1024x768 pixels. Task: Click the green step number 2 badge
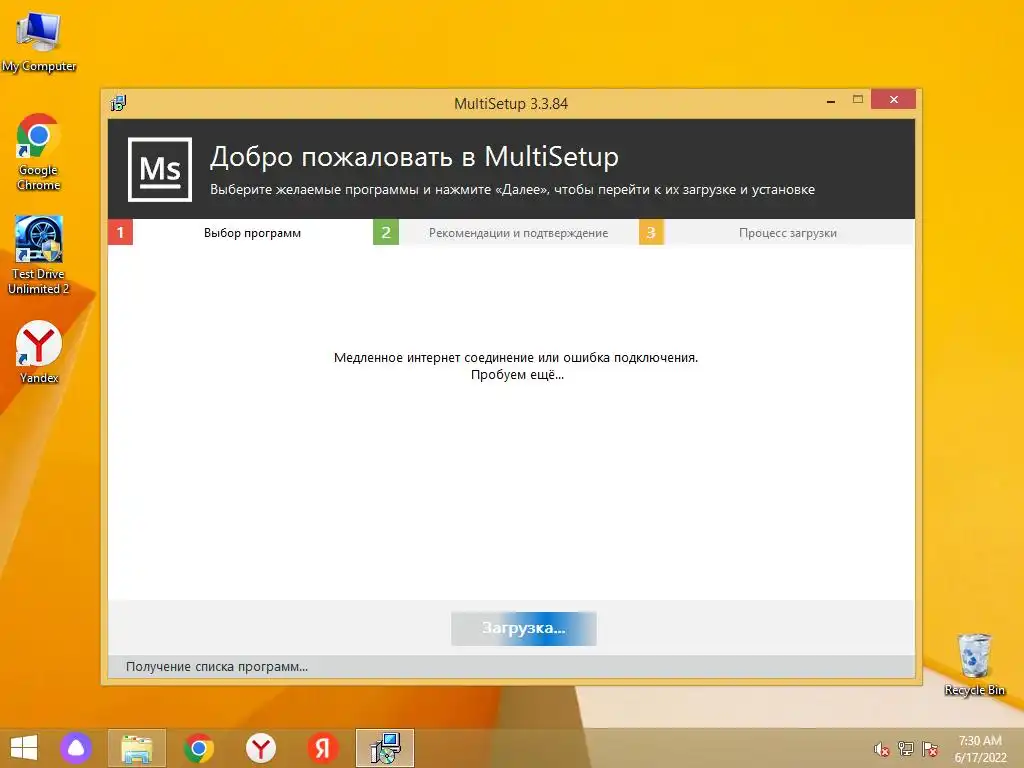pyautogui.click(x=386, y=232)
